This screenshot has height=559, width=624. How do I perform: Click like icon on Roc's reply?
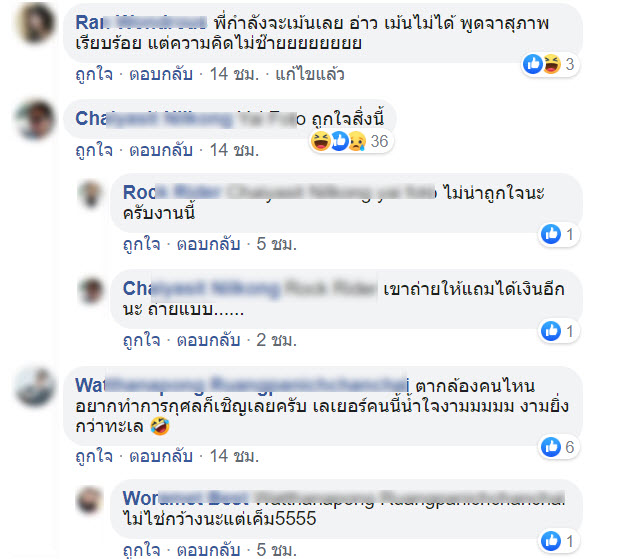[551, 234]
